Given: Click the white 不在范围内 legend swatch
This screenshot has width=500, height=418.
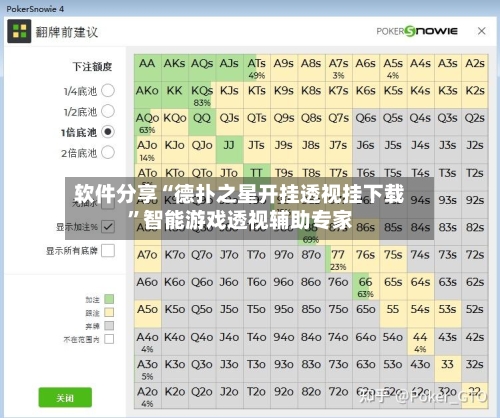Looking at the screenshot, I should point(109,339).
